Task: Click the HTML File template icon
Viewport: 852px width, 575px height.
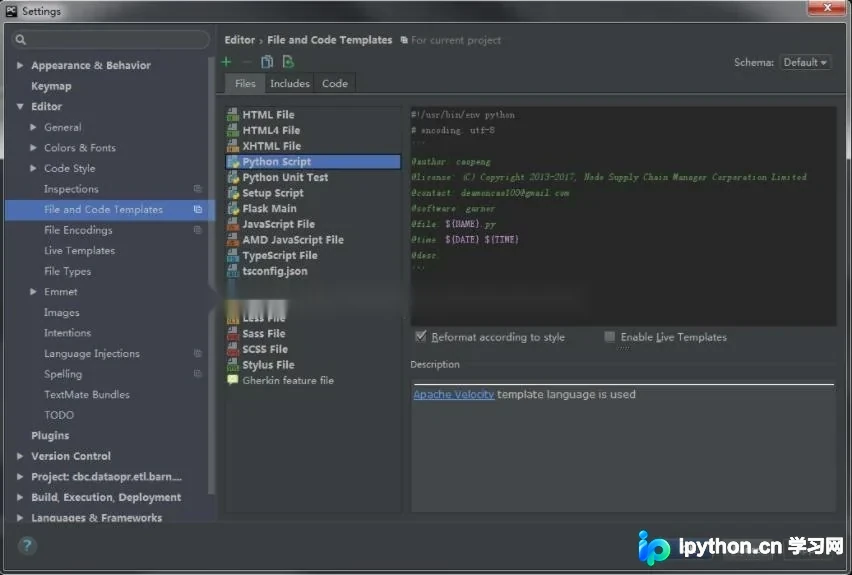Action: [233, 115]
